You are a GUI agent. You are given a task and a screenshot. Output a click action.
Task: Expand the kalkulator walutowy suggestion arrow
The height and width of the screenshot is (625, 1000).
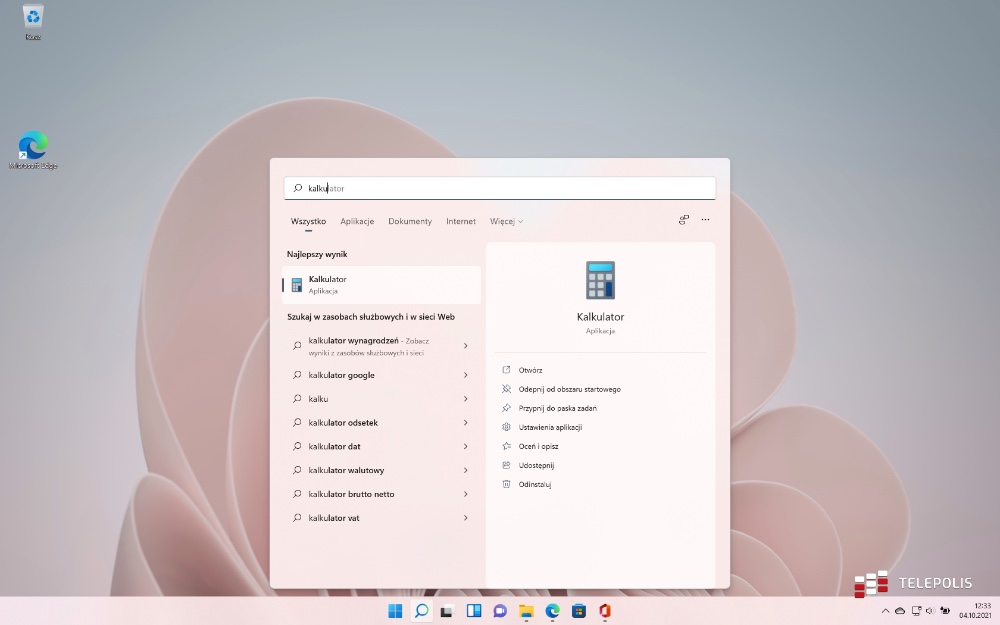pos(466,470)
